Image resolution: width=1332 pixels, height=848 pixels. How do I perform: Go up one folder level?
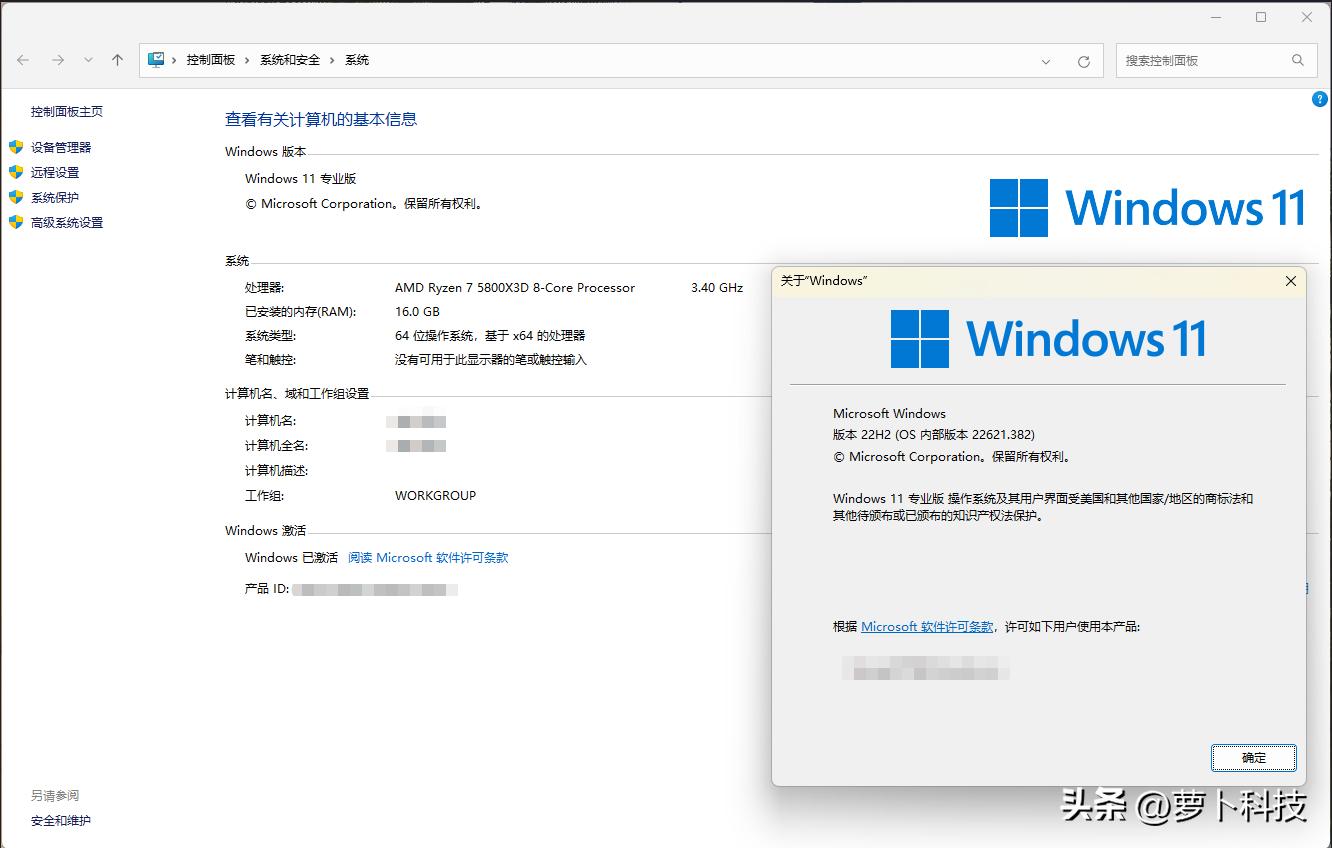(x=117, y=60)
